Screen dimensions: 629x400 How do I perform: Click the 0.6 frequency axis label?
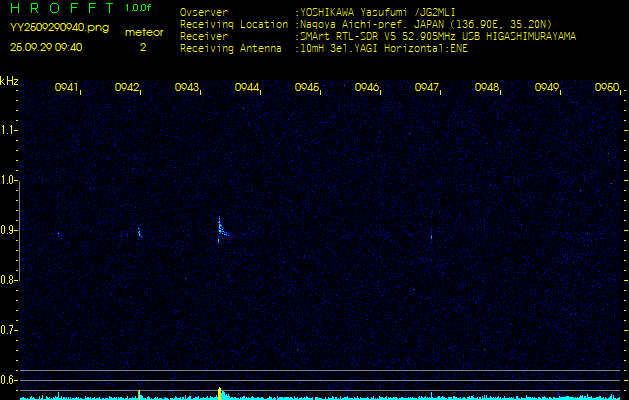[x=7, y=380]
